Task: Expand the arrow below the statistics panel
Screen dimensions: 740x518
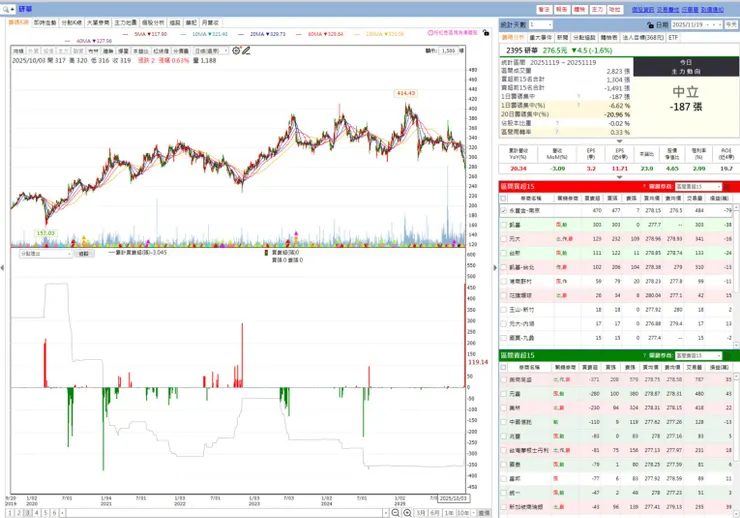Action: (619, 141)
